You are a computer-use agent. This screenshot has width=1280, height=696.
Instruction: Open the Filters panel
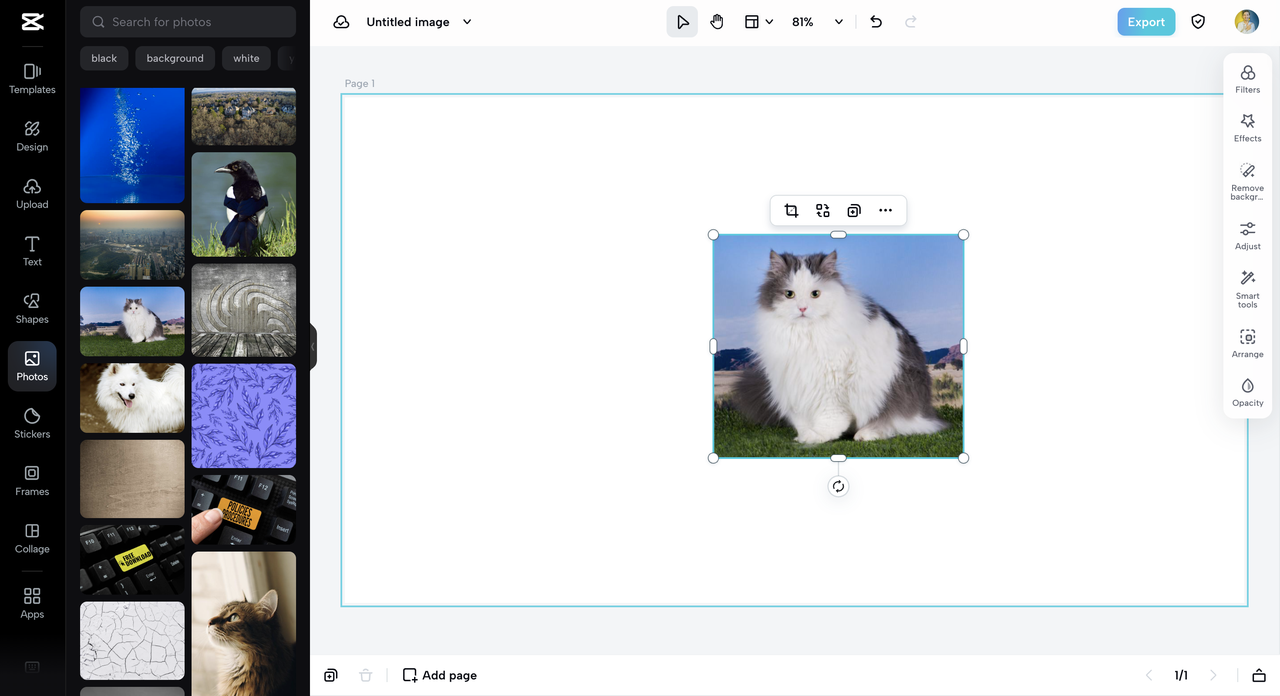(x=1247, y=79)
